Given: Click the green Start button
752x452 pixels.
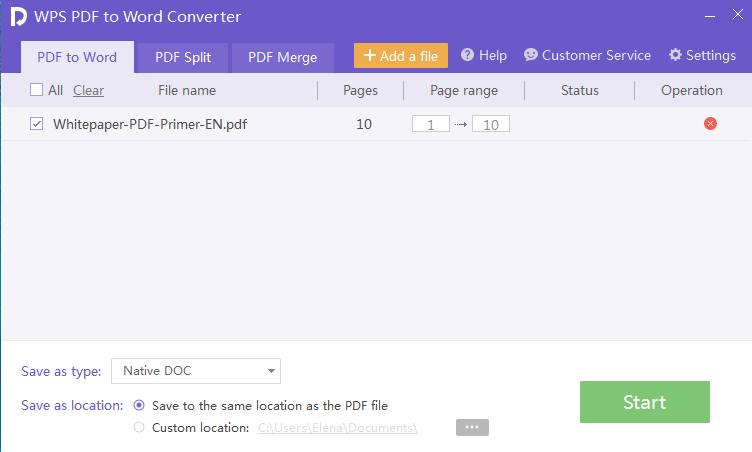Looking at the screenshot, I should coord(645,402).
